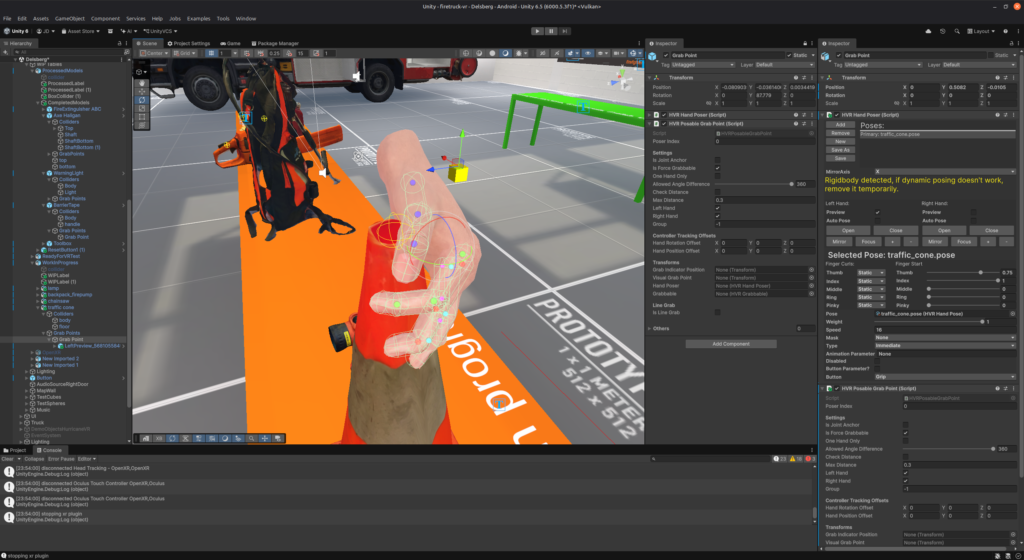Adjust Allowed Angle Difference slider in left Inspector

point(754,184)
